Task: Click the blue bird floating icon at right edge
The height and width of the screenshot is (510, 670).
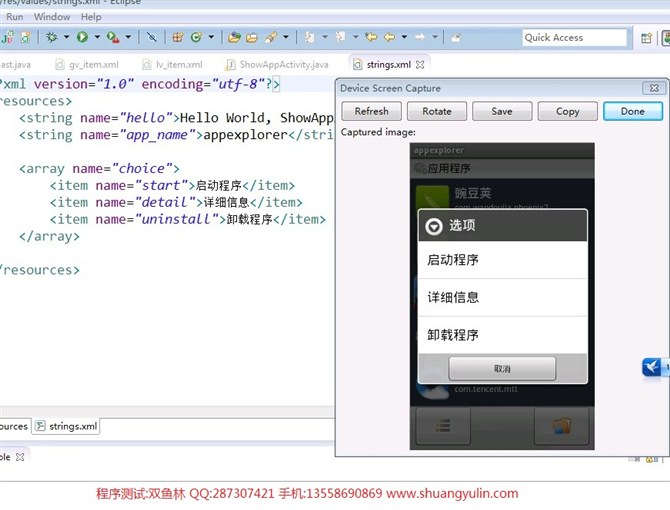Action: coord(652,367)
